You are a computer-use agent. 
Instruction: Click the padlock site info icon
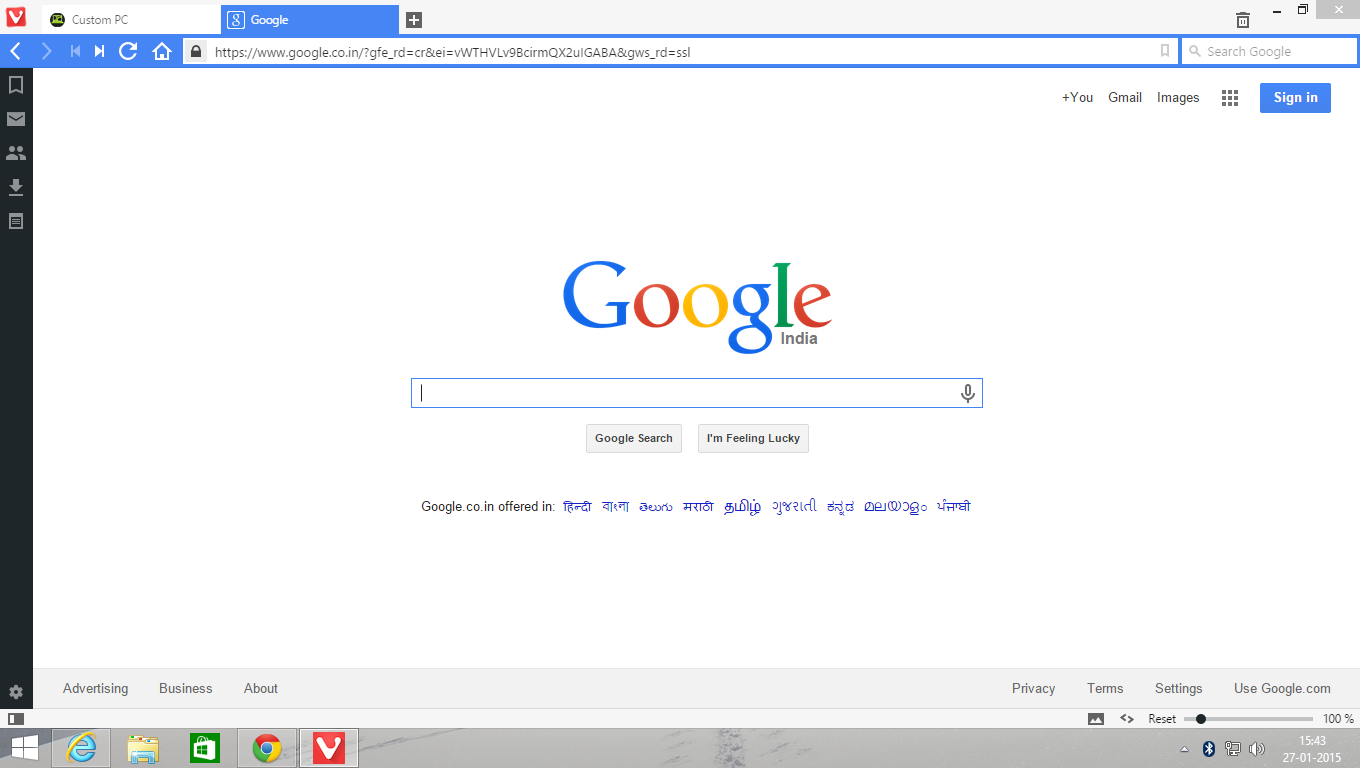[196, 51]
